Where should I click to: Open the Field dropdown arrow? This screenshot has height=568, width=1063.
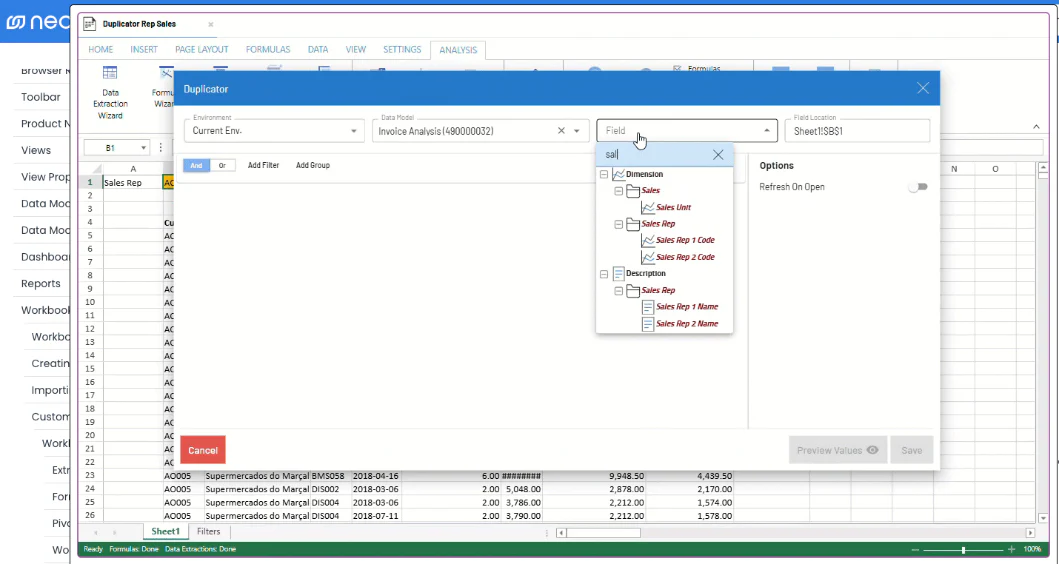(x=767, y=131)
